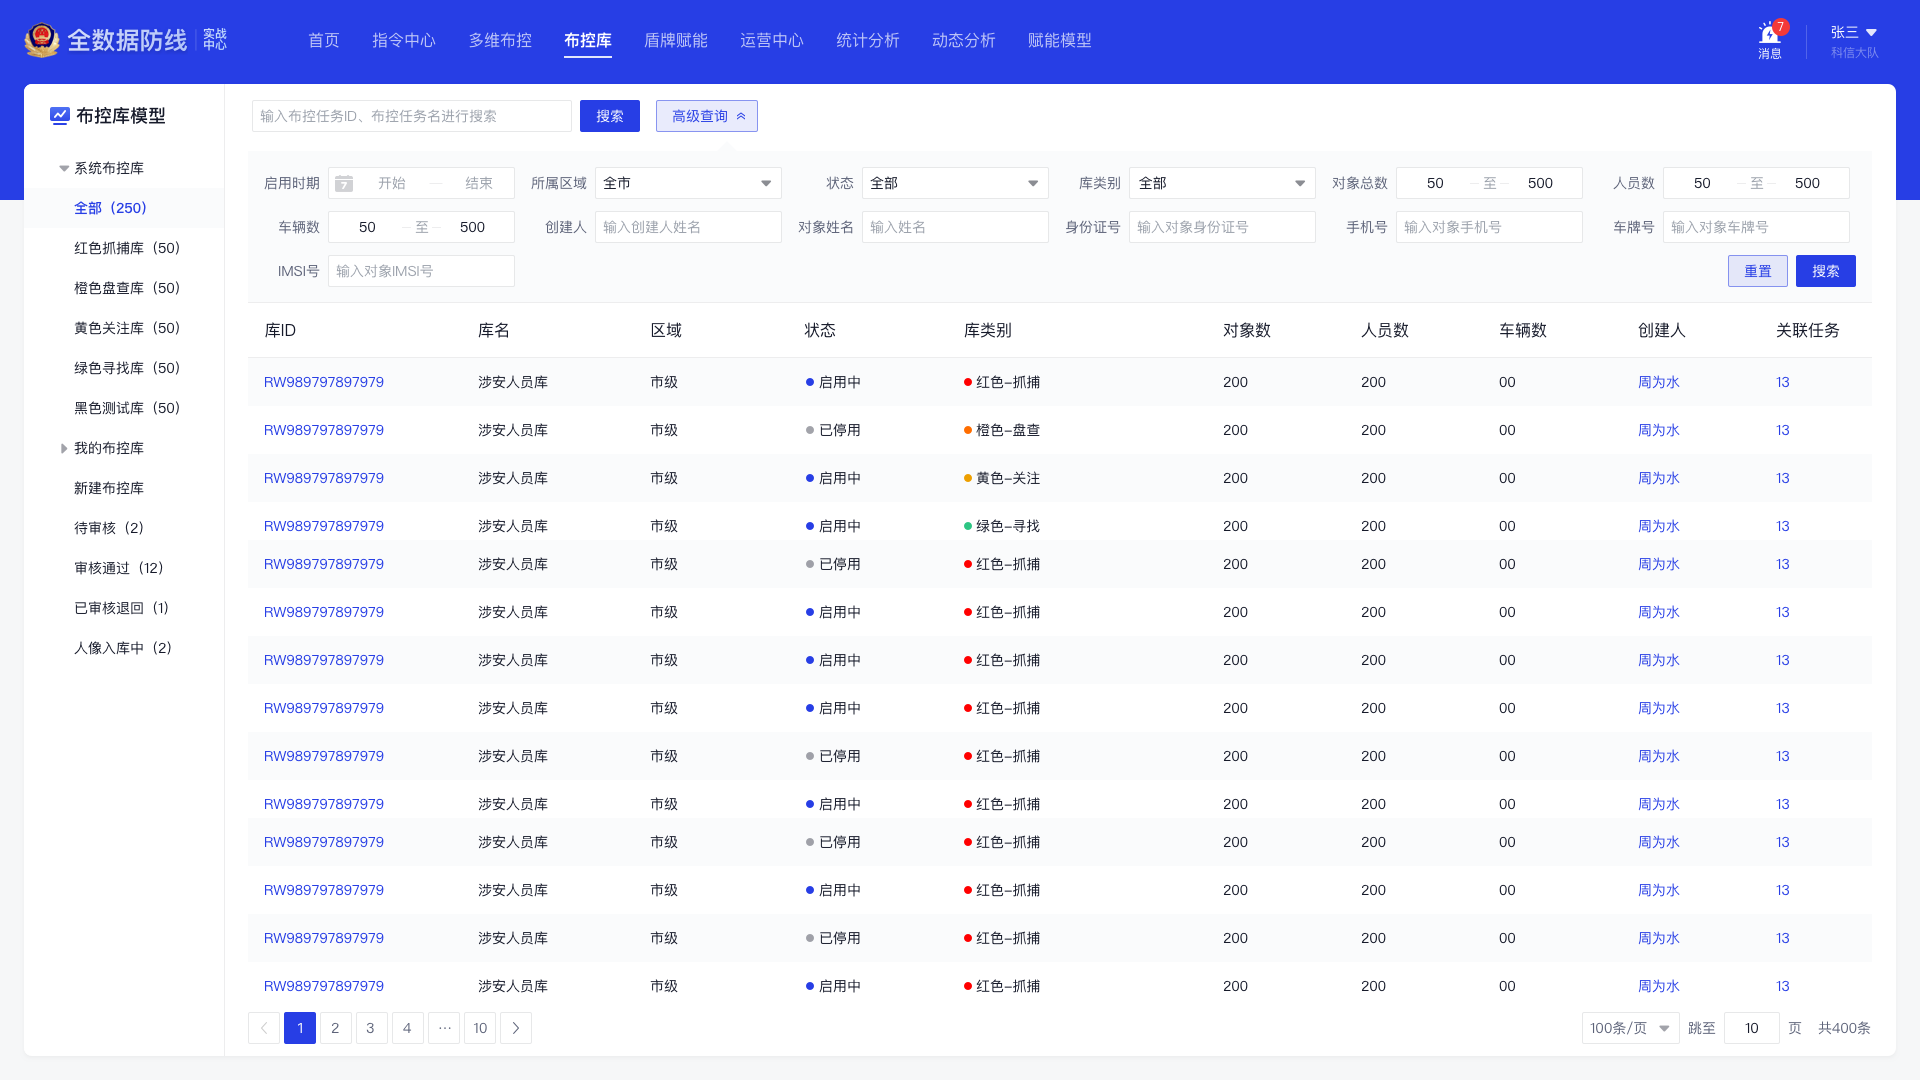Click the police badge logo

pos(41,40)
